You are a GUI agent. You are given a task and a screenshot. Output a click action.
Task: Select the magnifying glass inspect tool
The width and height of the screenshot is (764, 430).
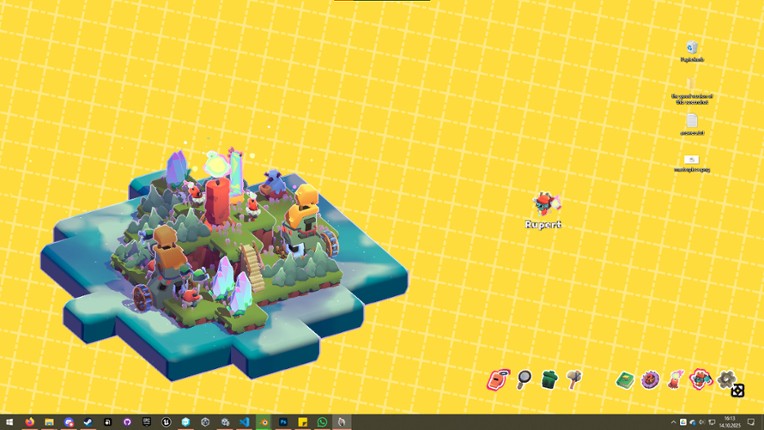pos(524,379)
